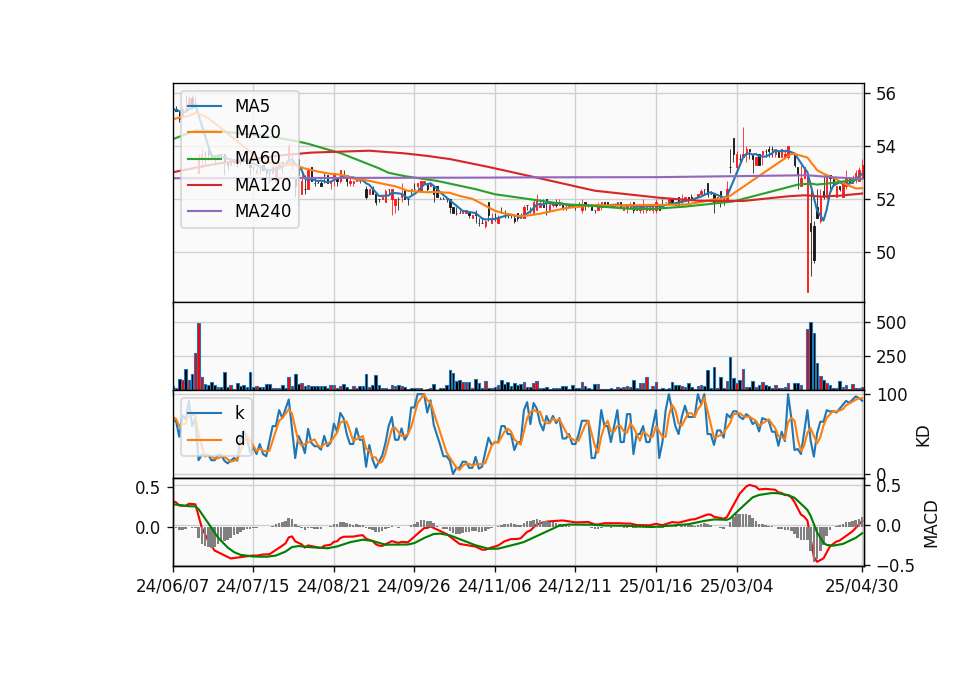Screen dimensions: 960x690
Task: Click the price axis value 54
Action: (885, 147)
